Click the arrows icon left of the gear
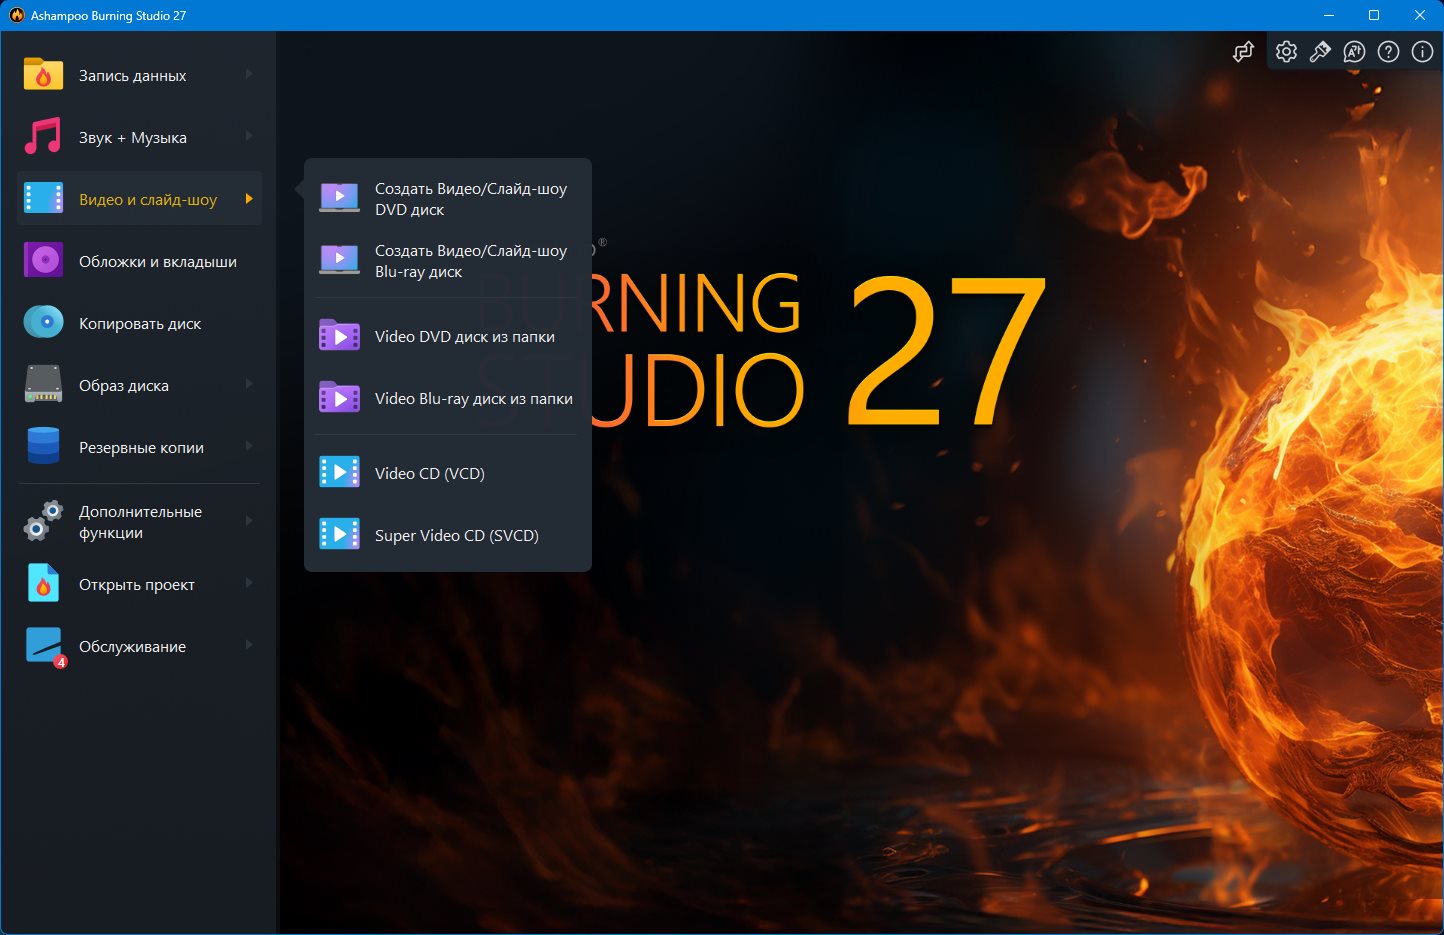Viewport: 1444px width, 935px height. pos(1243,52)
